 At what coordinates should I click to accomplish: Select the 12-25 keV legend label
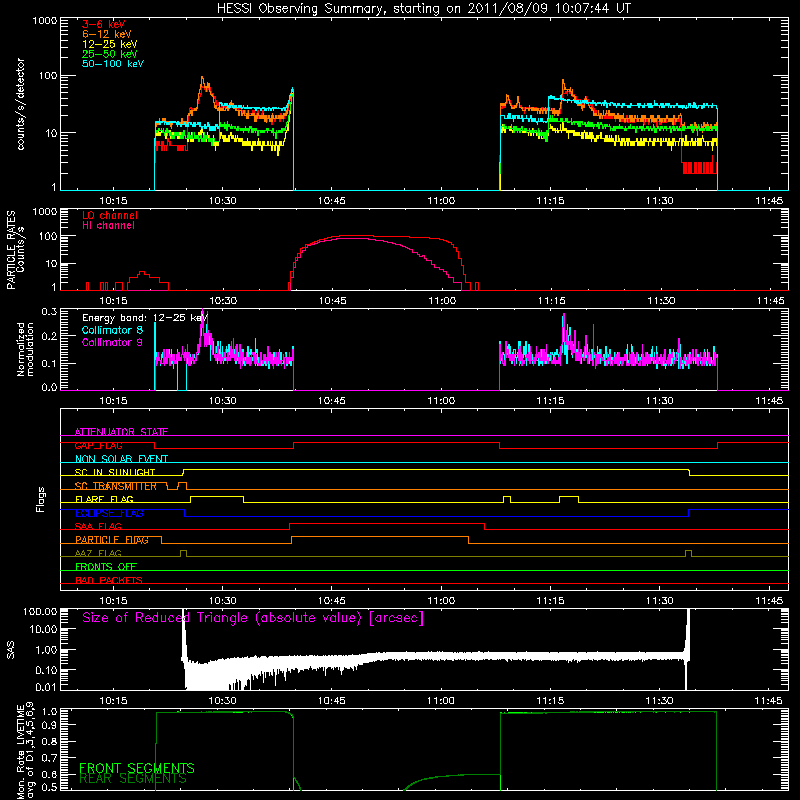click(x=110, y=44)
